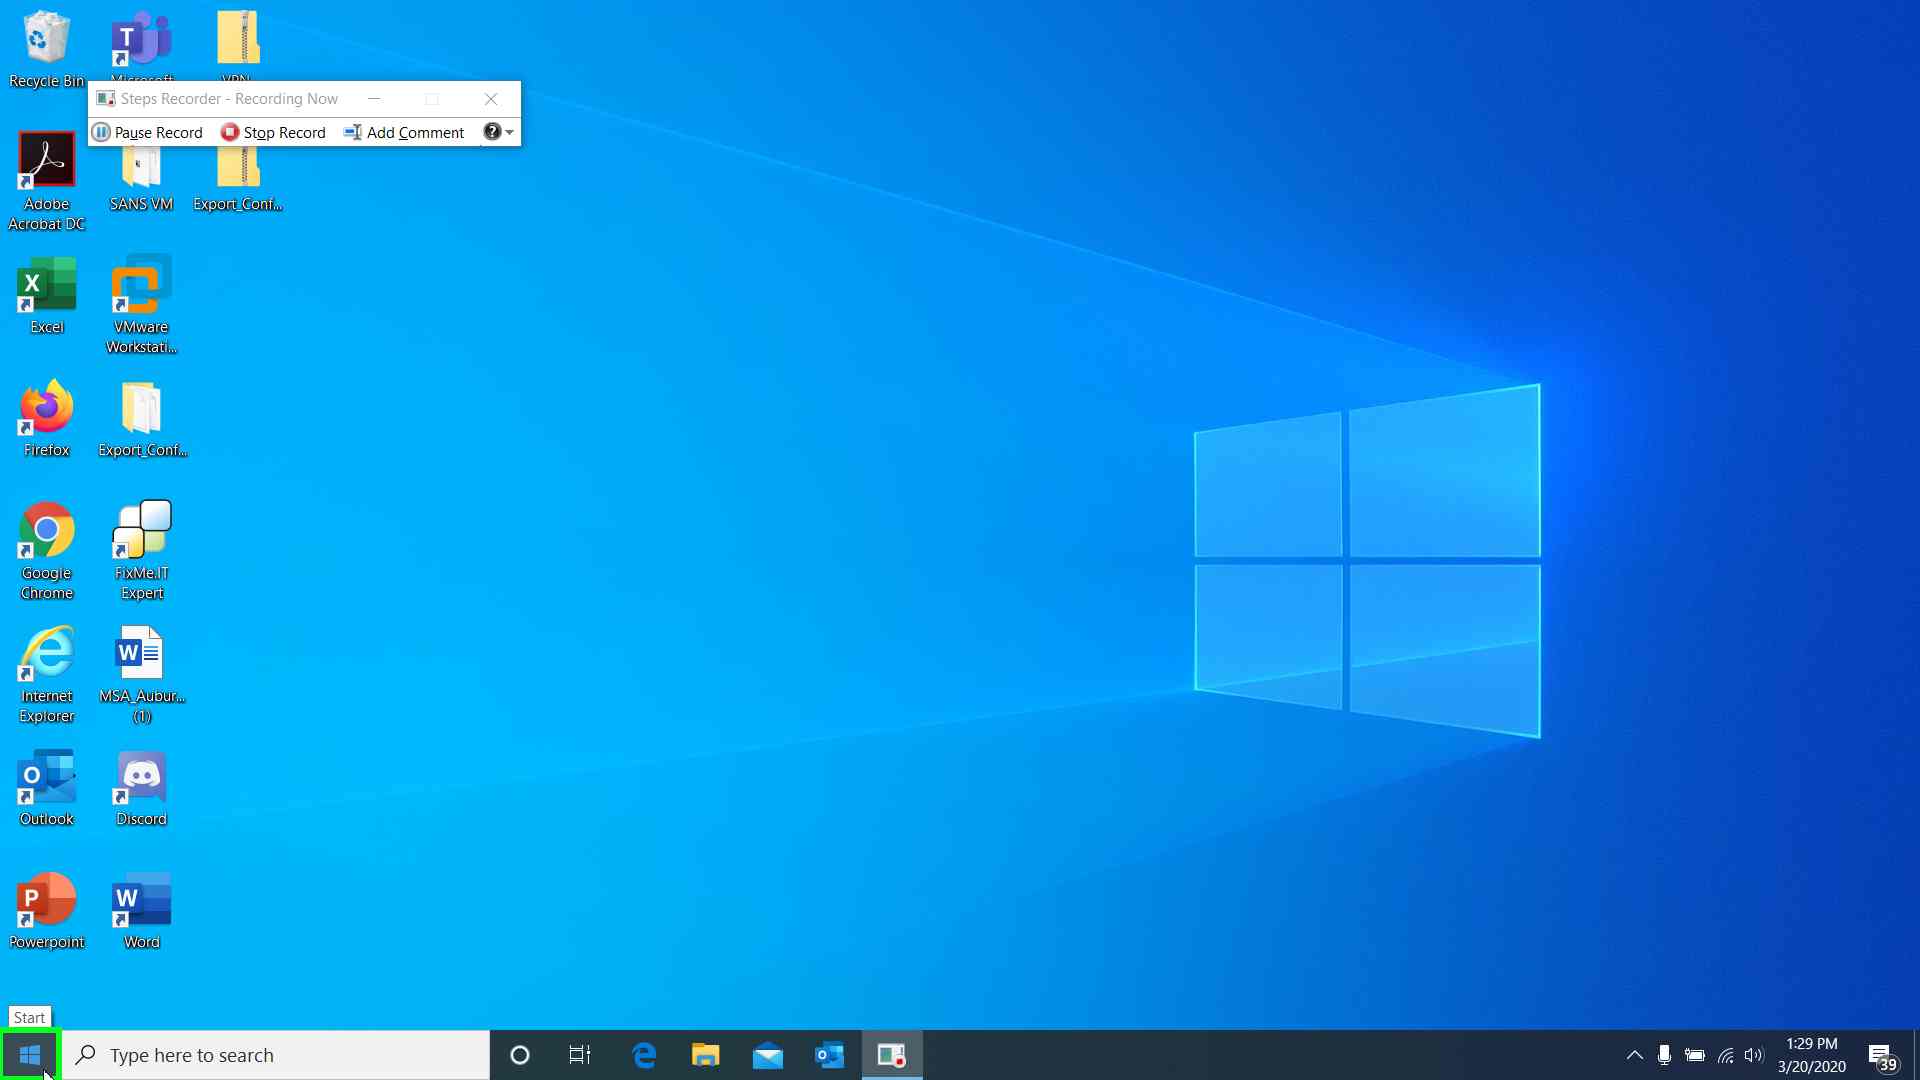Open the Steps Recorder help dropdown arrow
The width and height of the screenshot is (1920, 1080).
(510, 132)
